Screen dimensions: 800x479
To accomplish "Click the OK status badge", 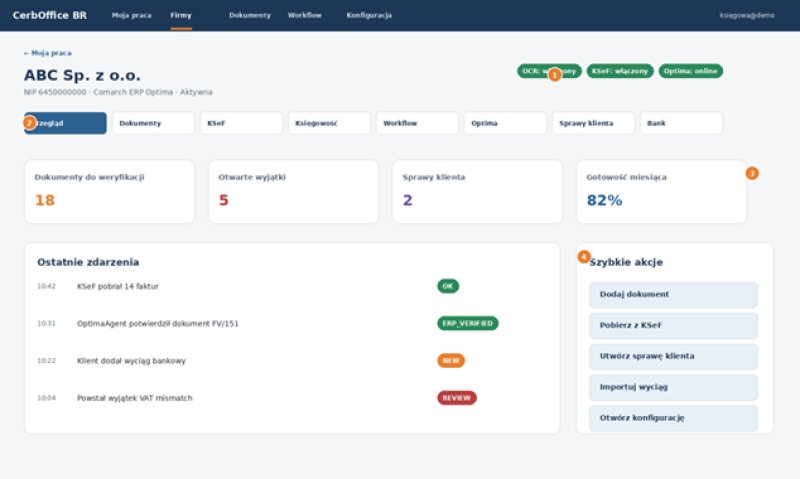I will 448,286.
